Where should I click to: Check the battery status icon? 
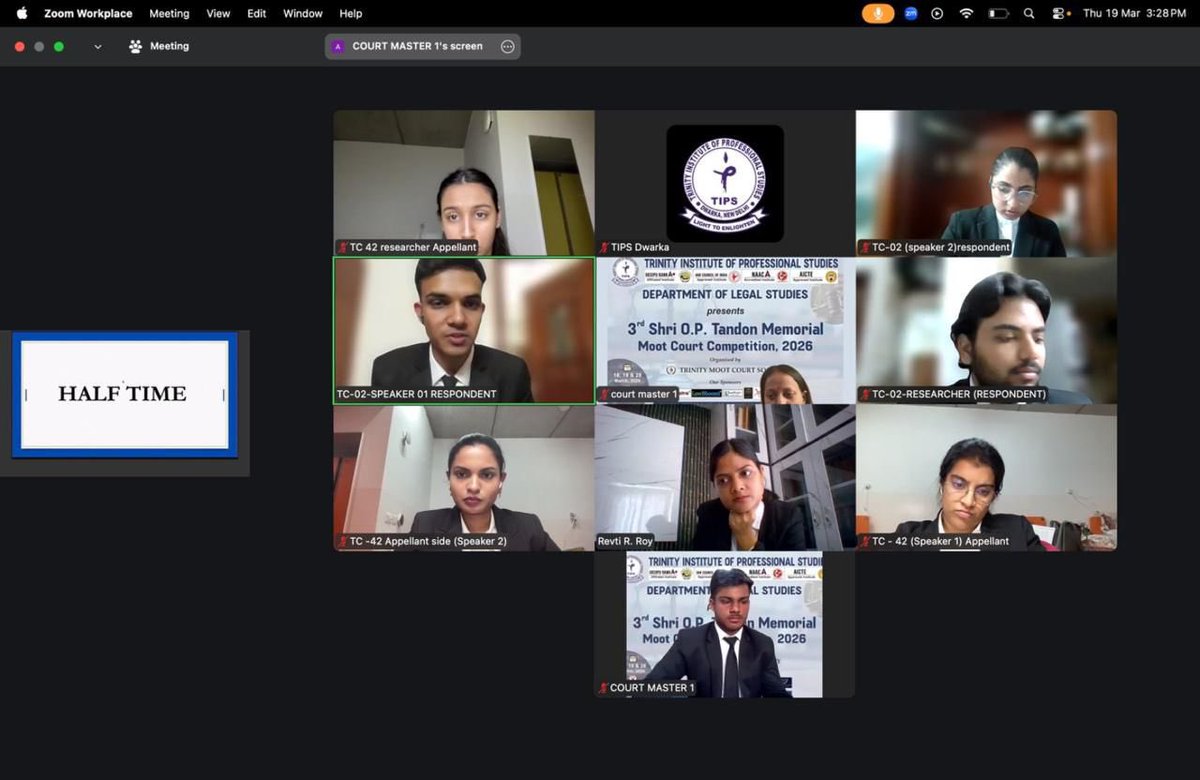998,13
